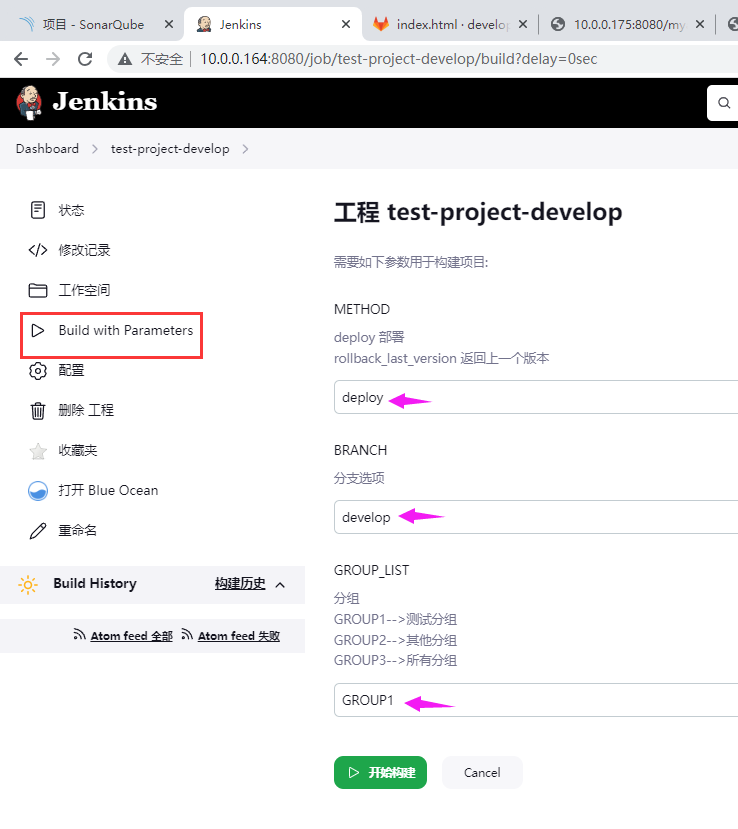Open the METHOD deploy dropdown

tap(536, 397)
